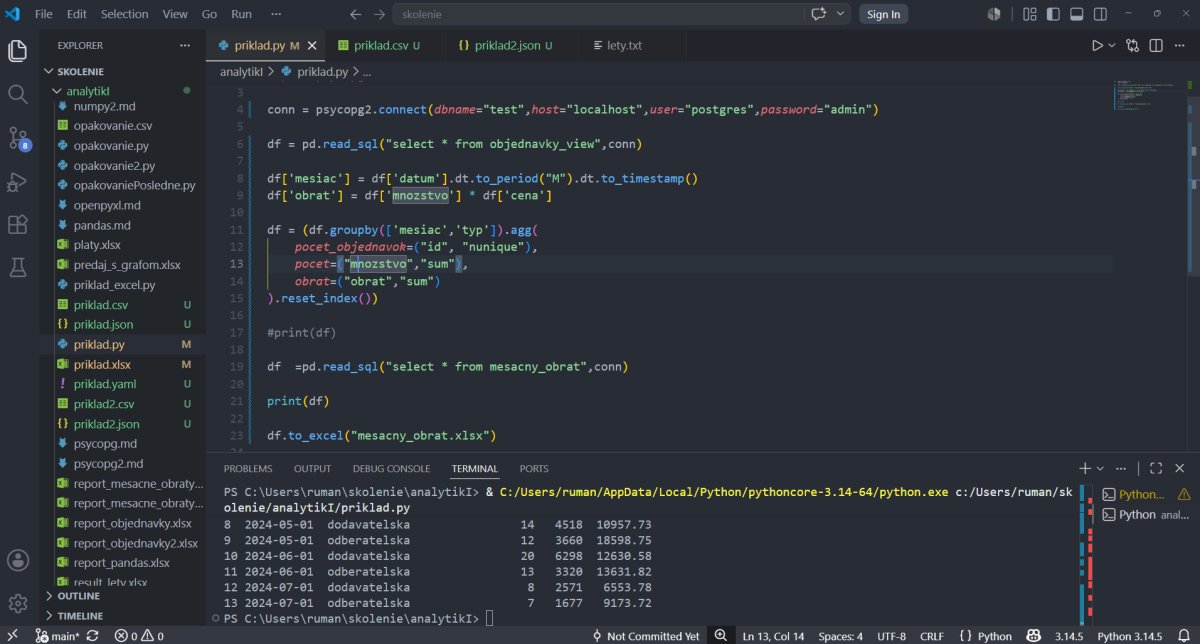
Task: Split the editor to the right
Action: (1158, 45)
